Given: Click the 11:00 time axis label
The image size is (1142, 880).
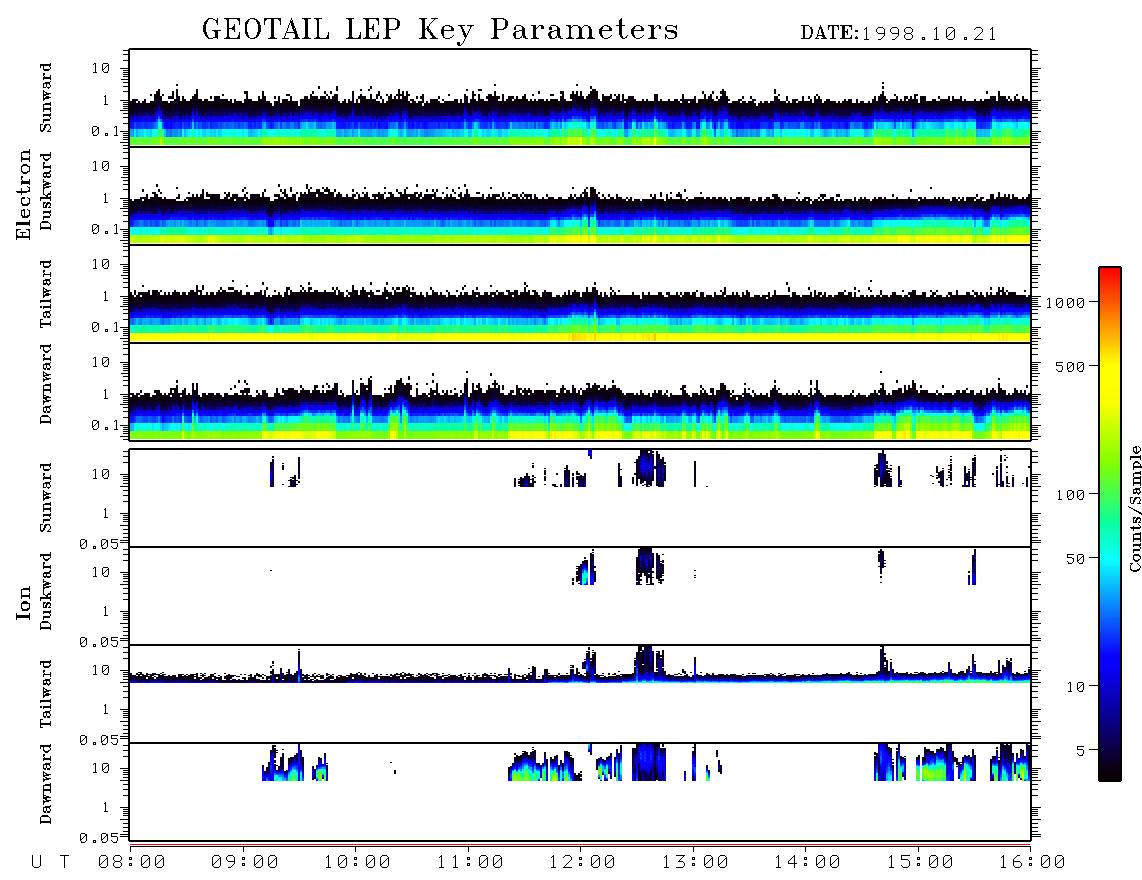Looking at the screenshot, I should point(470,862).
